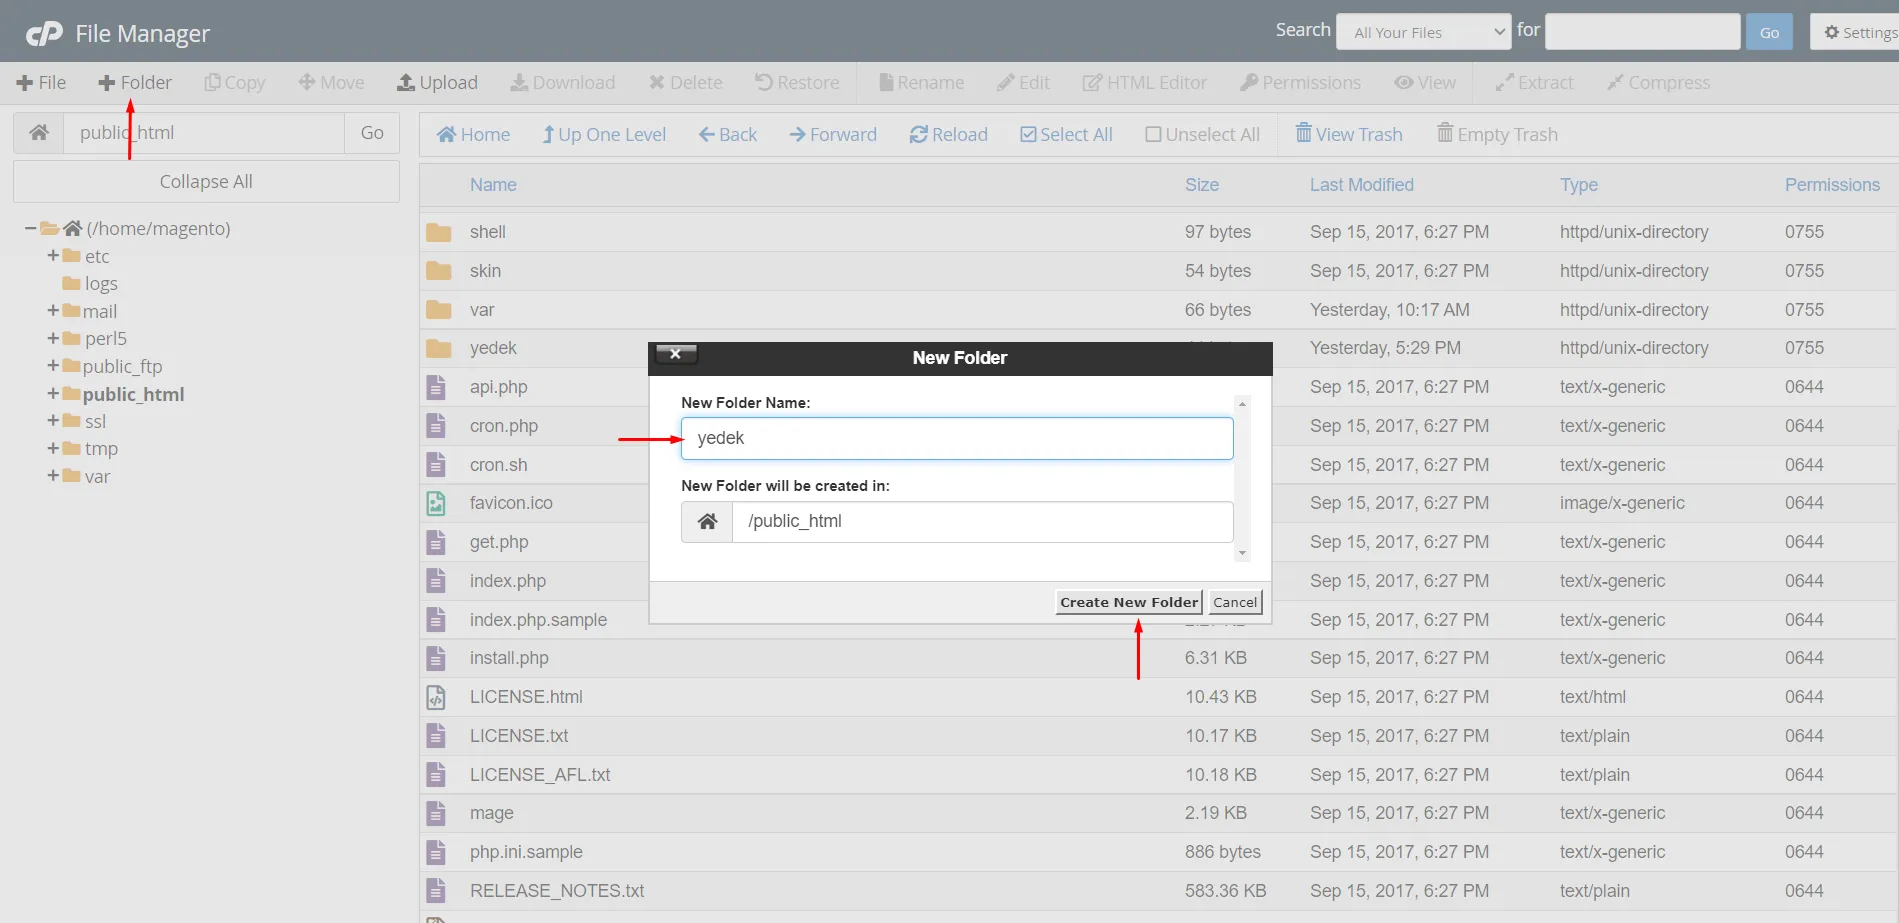The image size is (1899, 923).
Task: Navigate Back using the arrow icon
Action: coord(727,135)
